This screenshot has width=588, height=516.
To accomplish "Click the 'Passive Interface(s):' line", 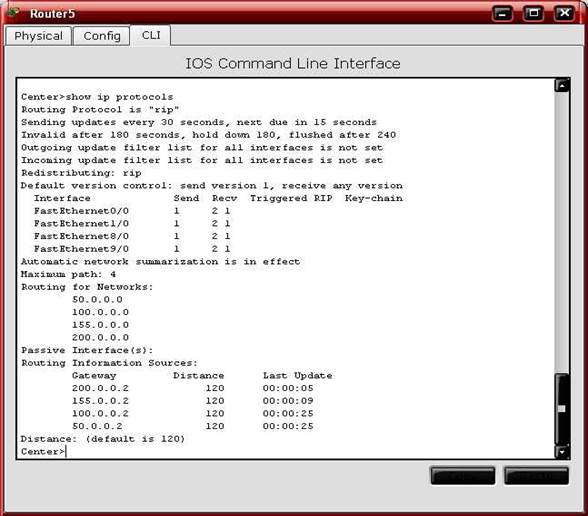I will pos(87,350).
